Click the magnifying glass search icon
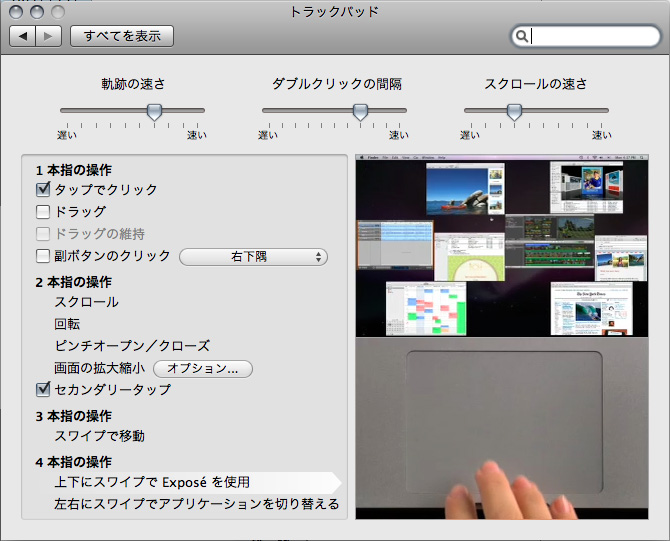 521,37
